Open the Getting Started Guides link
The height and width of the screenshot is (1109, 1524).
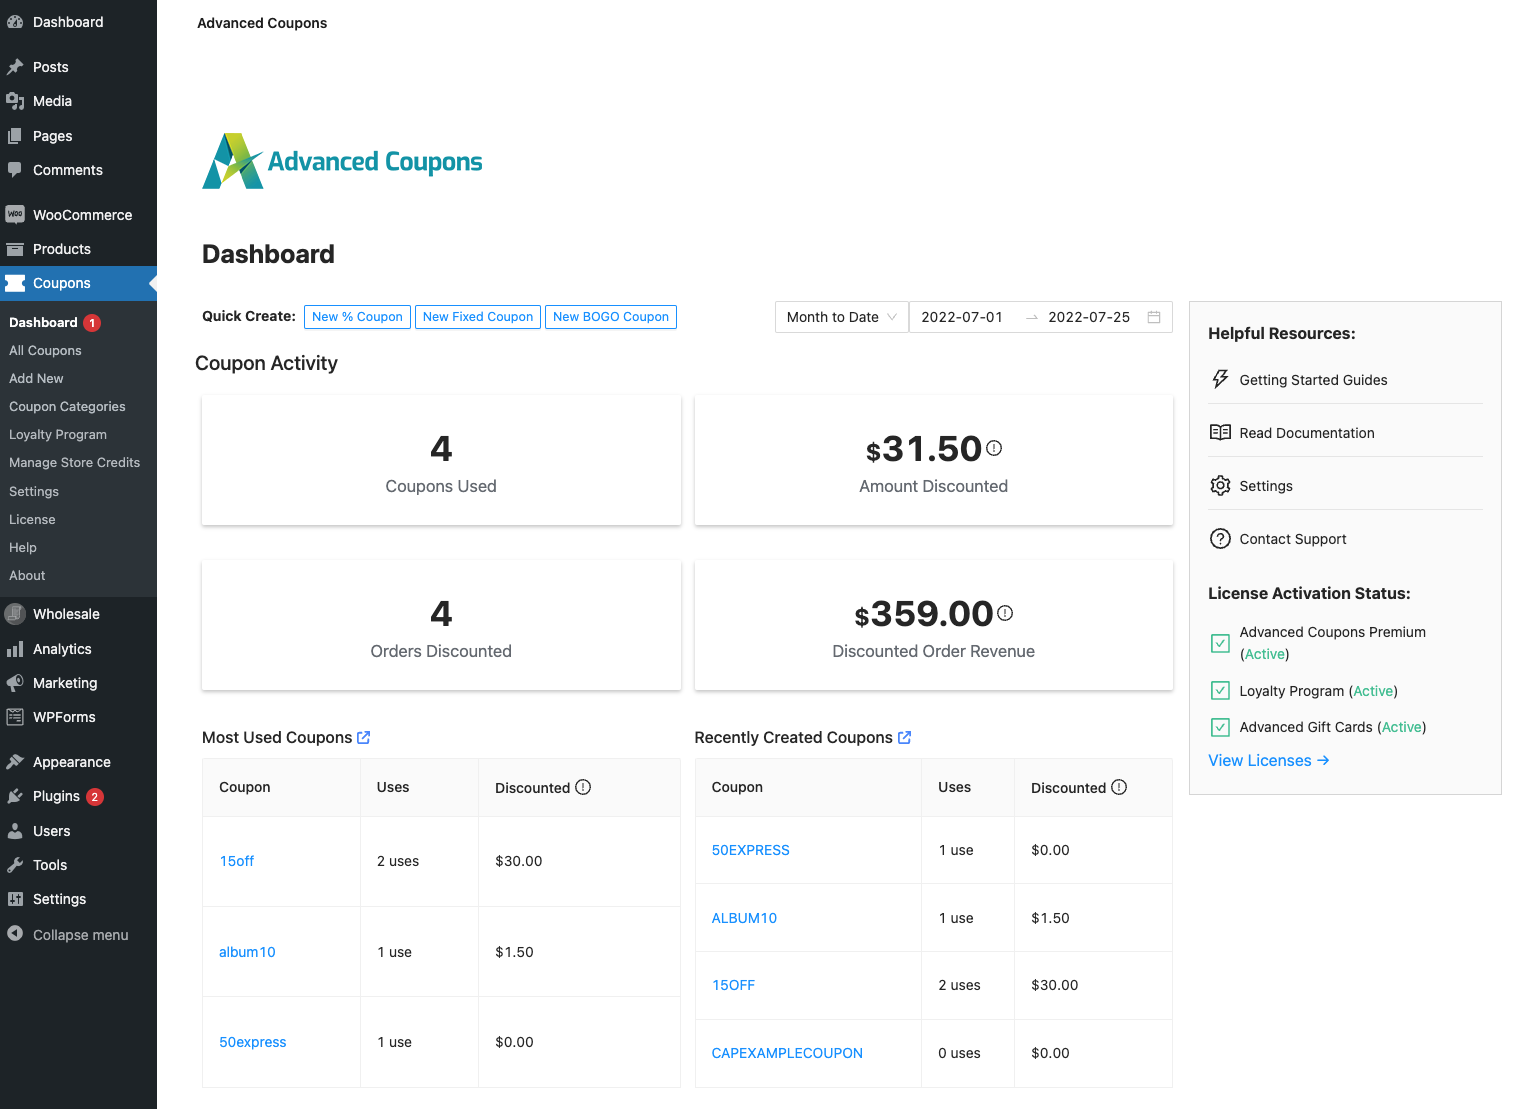(x=1313, y=380)
